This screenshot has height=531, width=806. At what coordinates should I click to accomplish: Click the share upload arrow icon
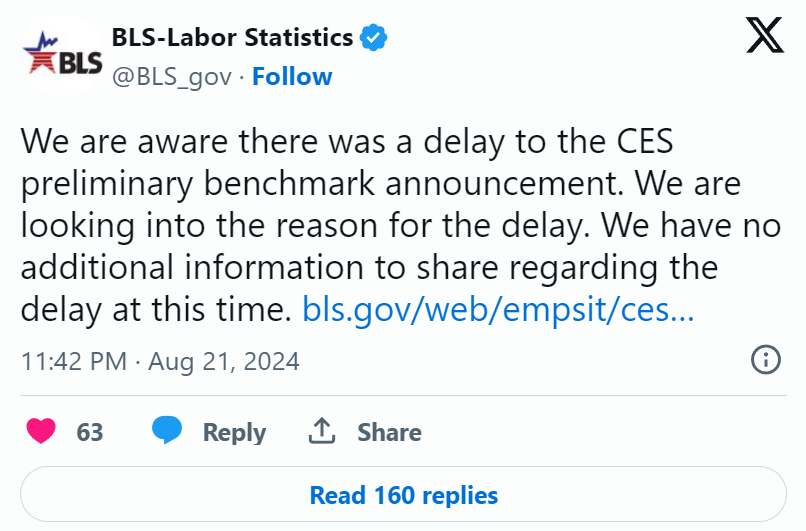coord(322,431)
